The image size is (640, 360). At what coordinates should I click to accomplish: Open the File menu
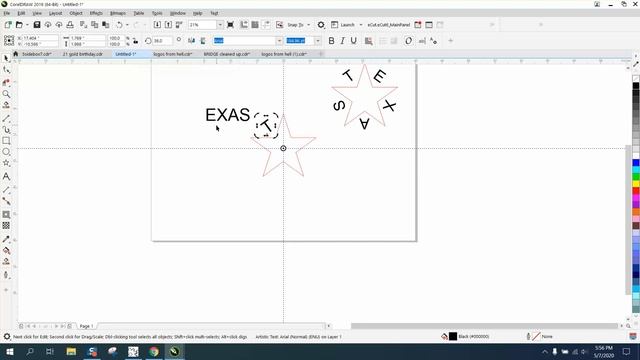pyautogui.click(x=7, y=13)
